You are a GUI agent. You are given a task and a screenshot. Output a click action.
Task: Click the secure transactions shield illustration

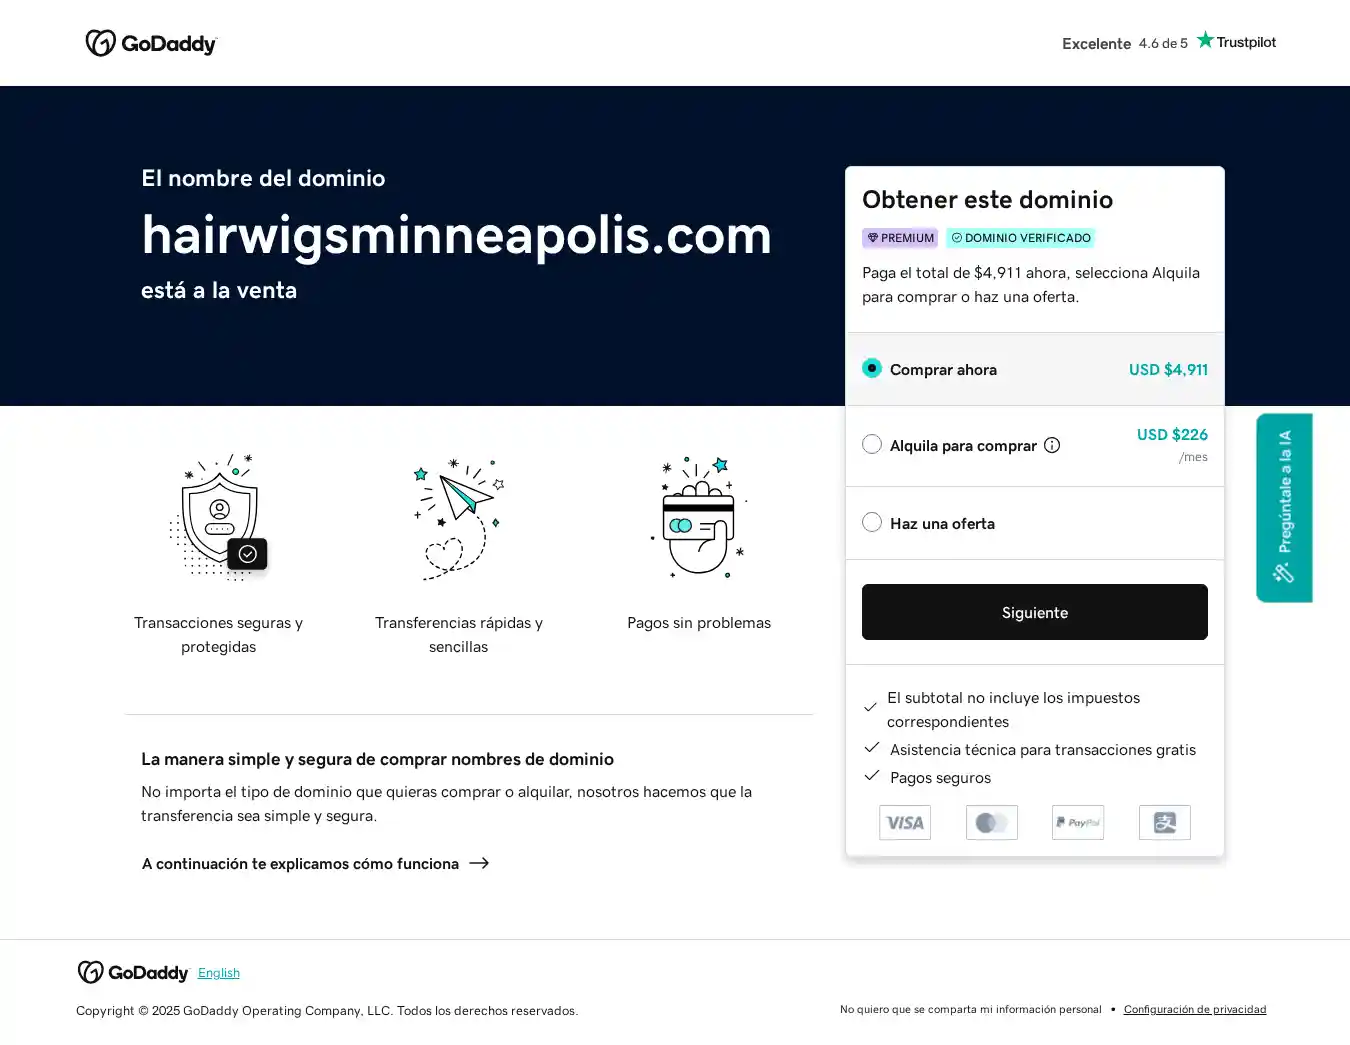coord(219,517)
